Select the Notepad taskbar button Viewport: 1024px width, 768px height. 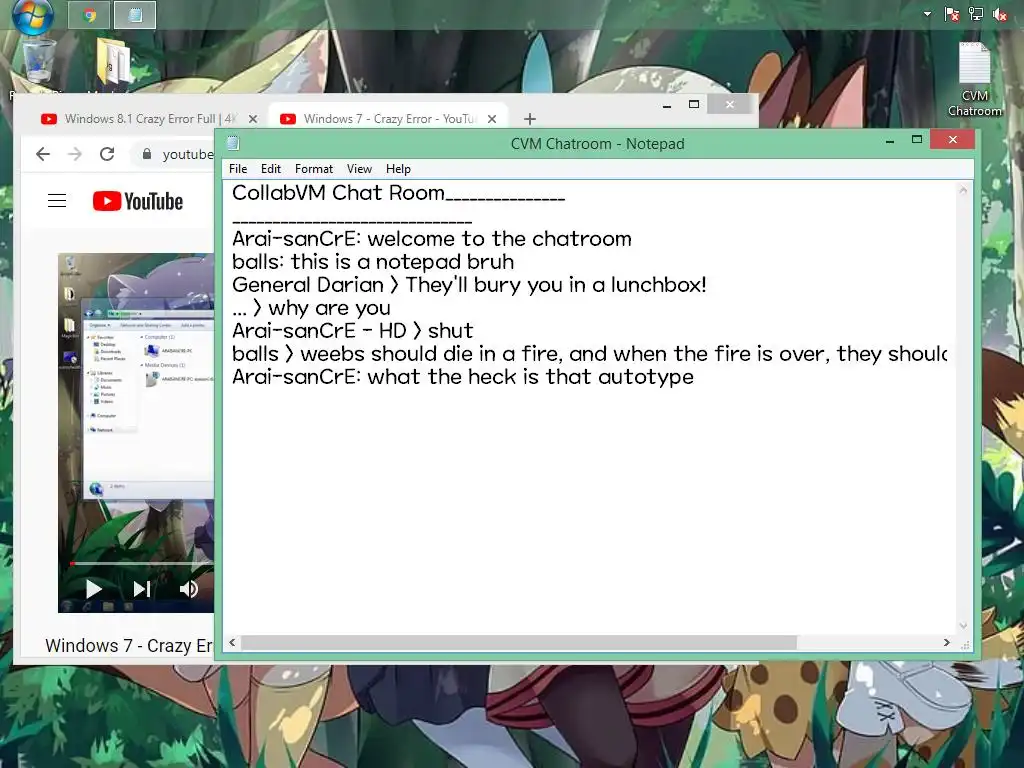pos(135,15)
